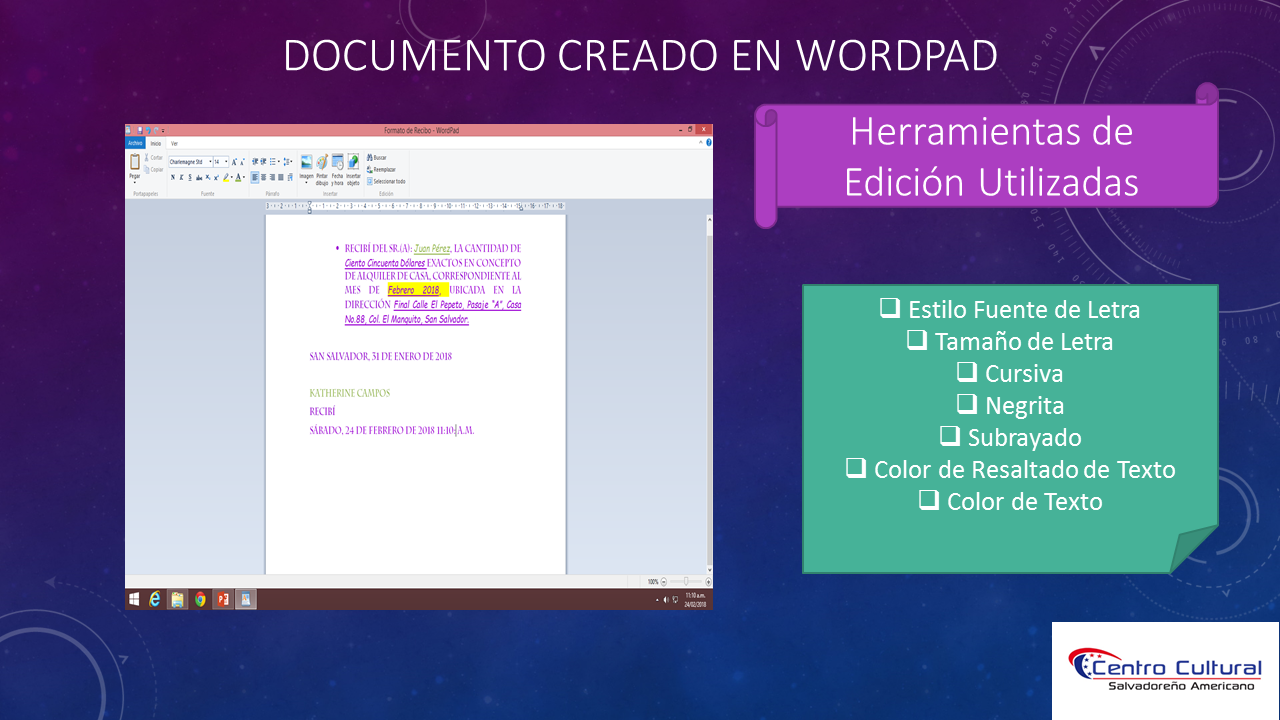
Task: Click Pintar dibujo paint drawing icon
Action: click(322, 162)
